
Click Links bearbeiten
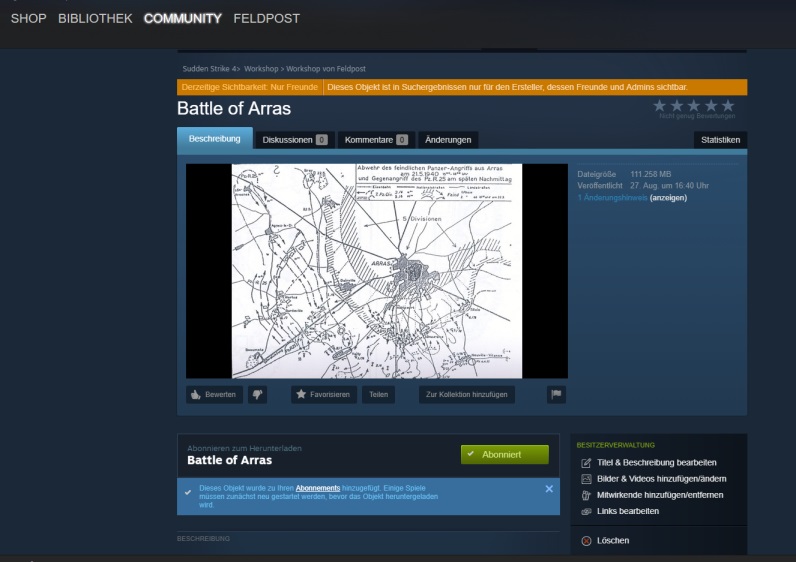(x=627, y=511)
